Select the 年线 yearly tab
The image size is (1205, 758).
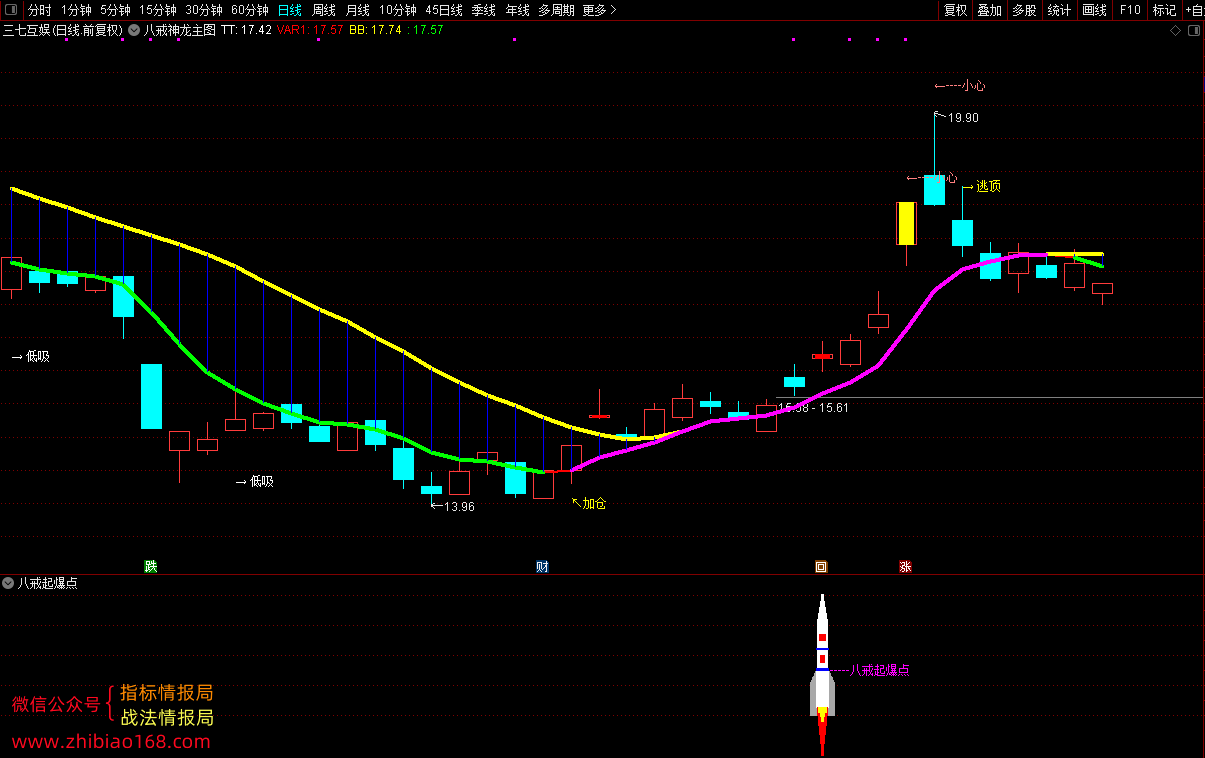pos(518,10)
